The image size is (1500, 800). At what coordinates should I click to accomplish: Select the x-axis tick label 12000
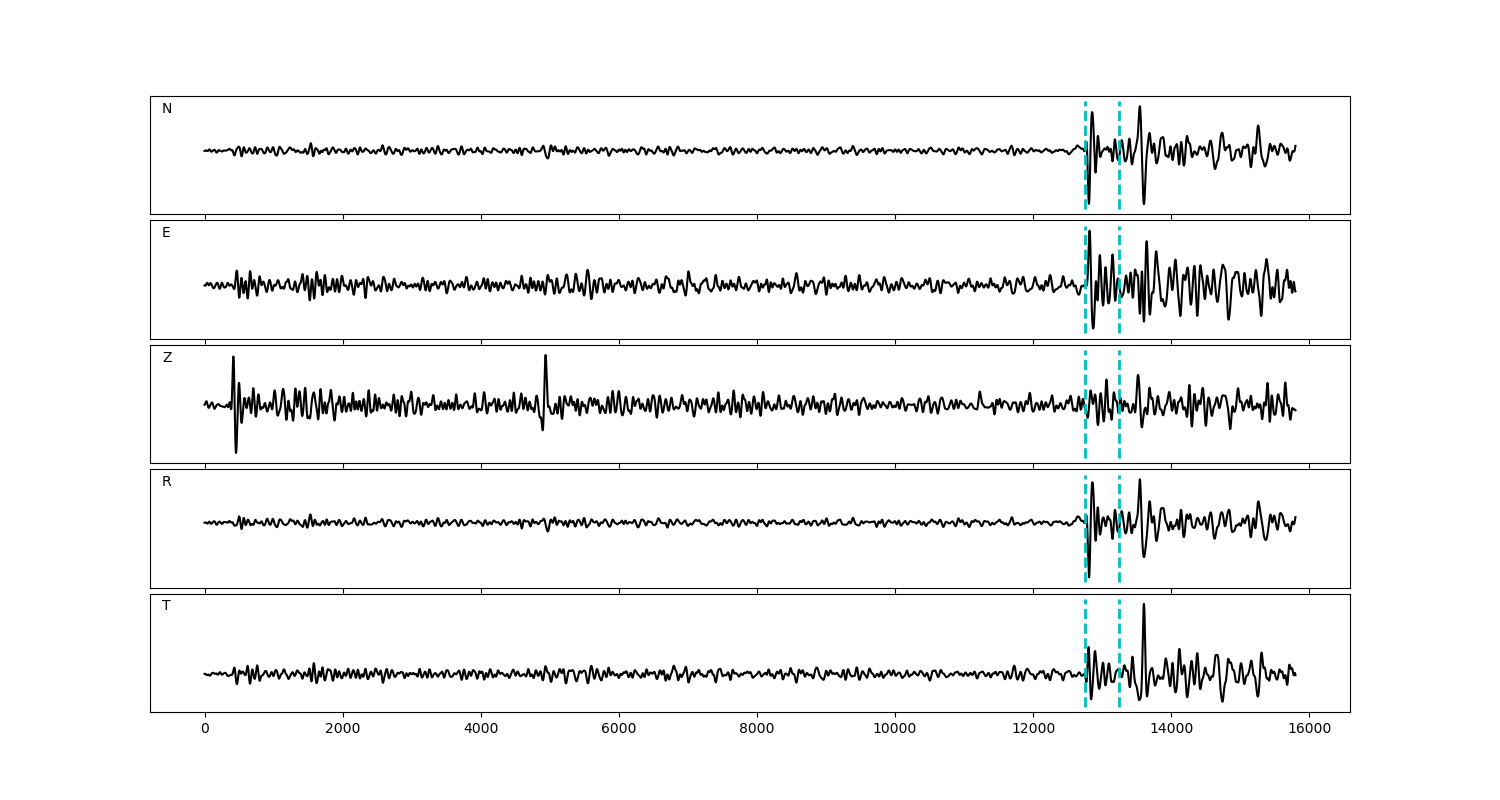click(x=1033, y=730)
